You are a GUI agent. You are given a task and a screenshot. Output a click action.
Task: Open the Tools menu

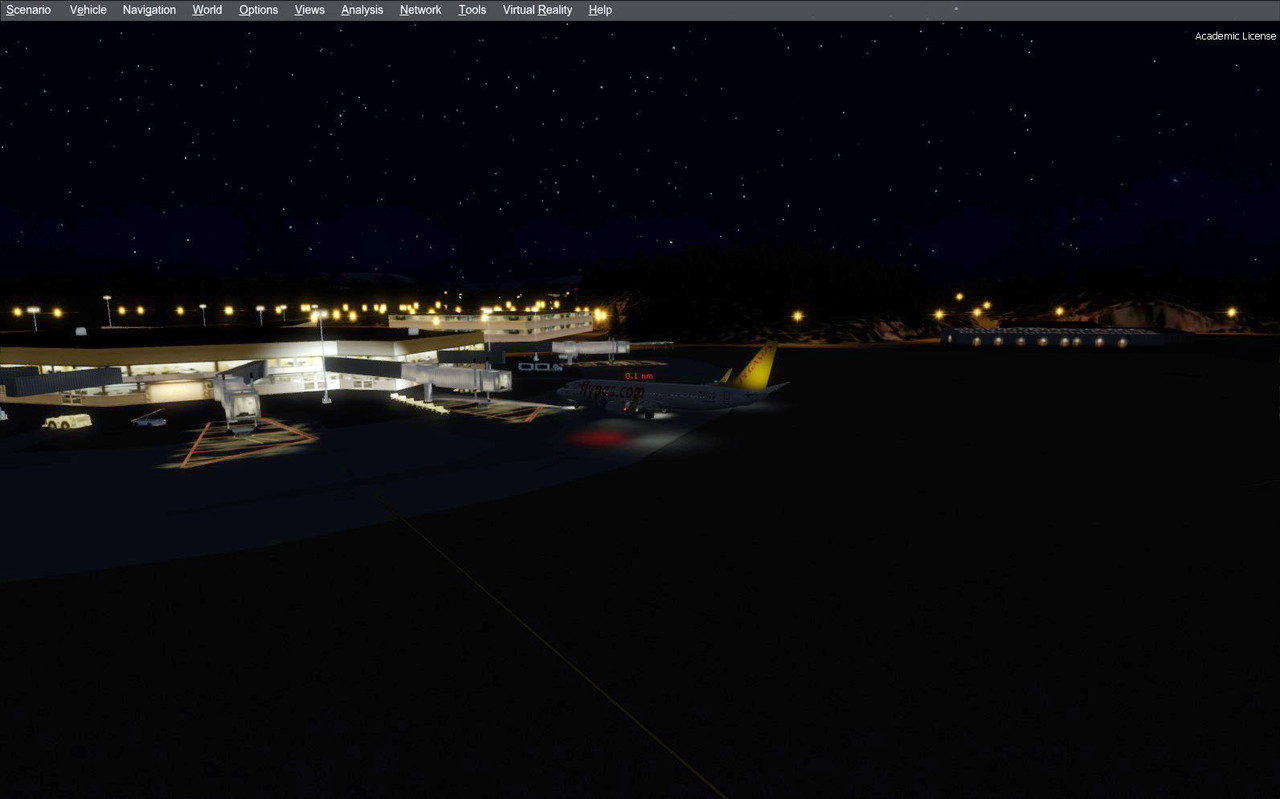tap(472, 10)
